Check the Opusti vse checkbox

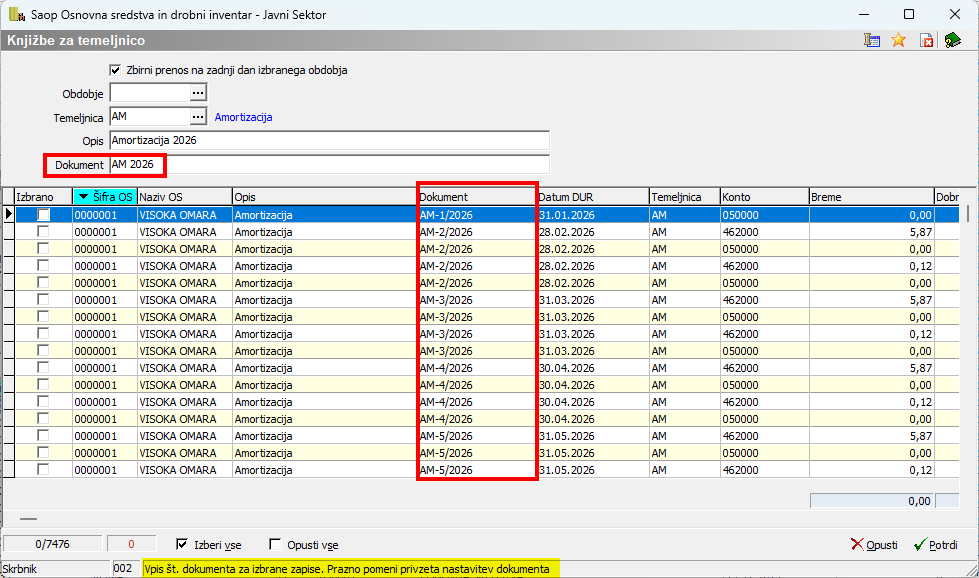click(x=276, y=545)
